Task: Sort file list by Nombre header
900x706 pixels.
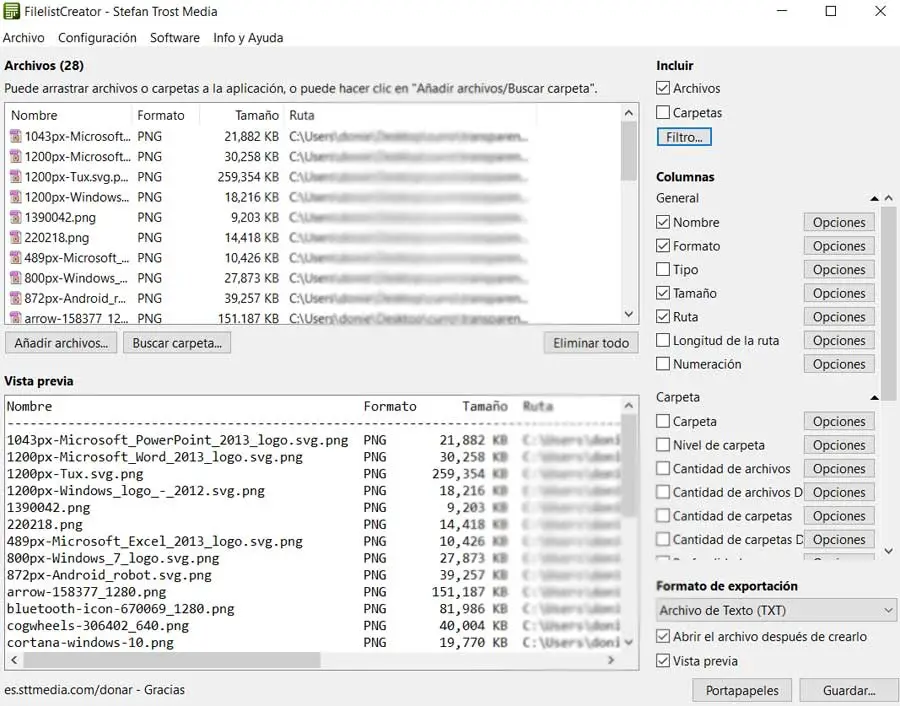Action: pos(68,115)
